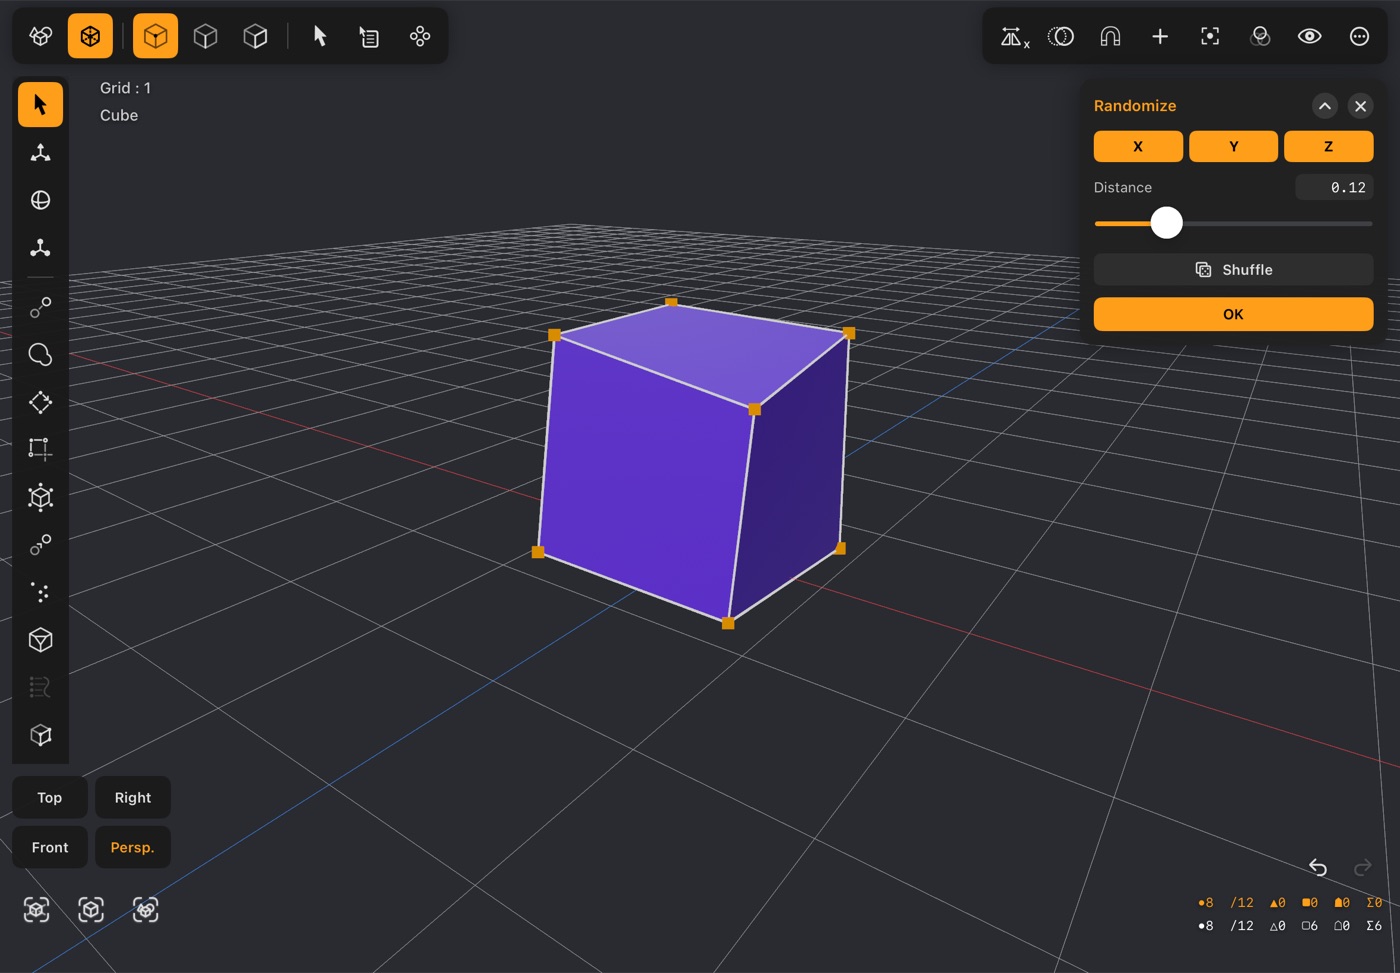Open the list selection icon in top toolbar
Viewport: 1400px width, 973px height.
point(369,37)
